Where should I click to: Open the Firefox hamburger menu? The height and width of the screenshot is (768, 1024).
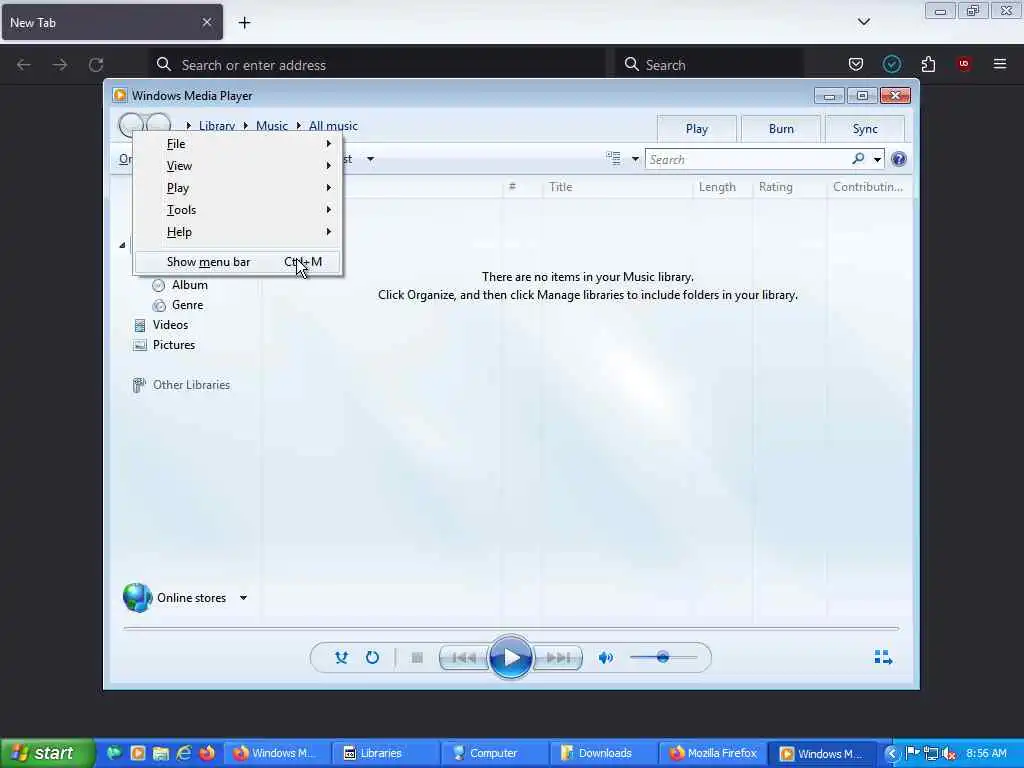(x=1000, y=64)
